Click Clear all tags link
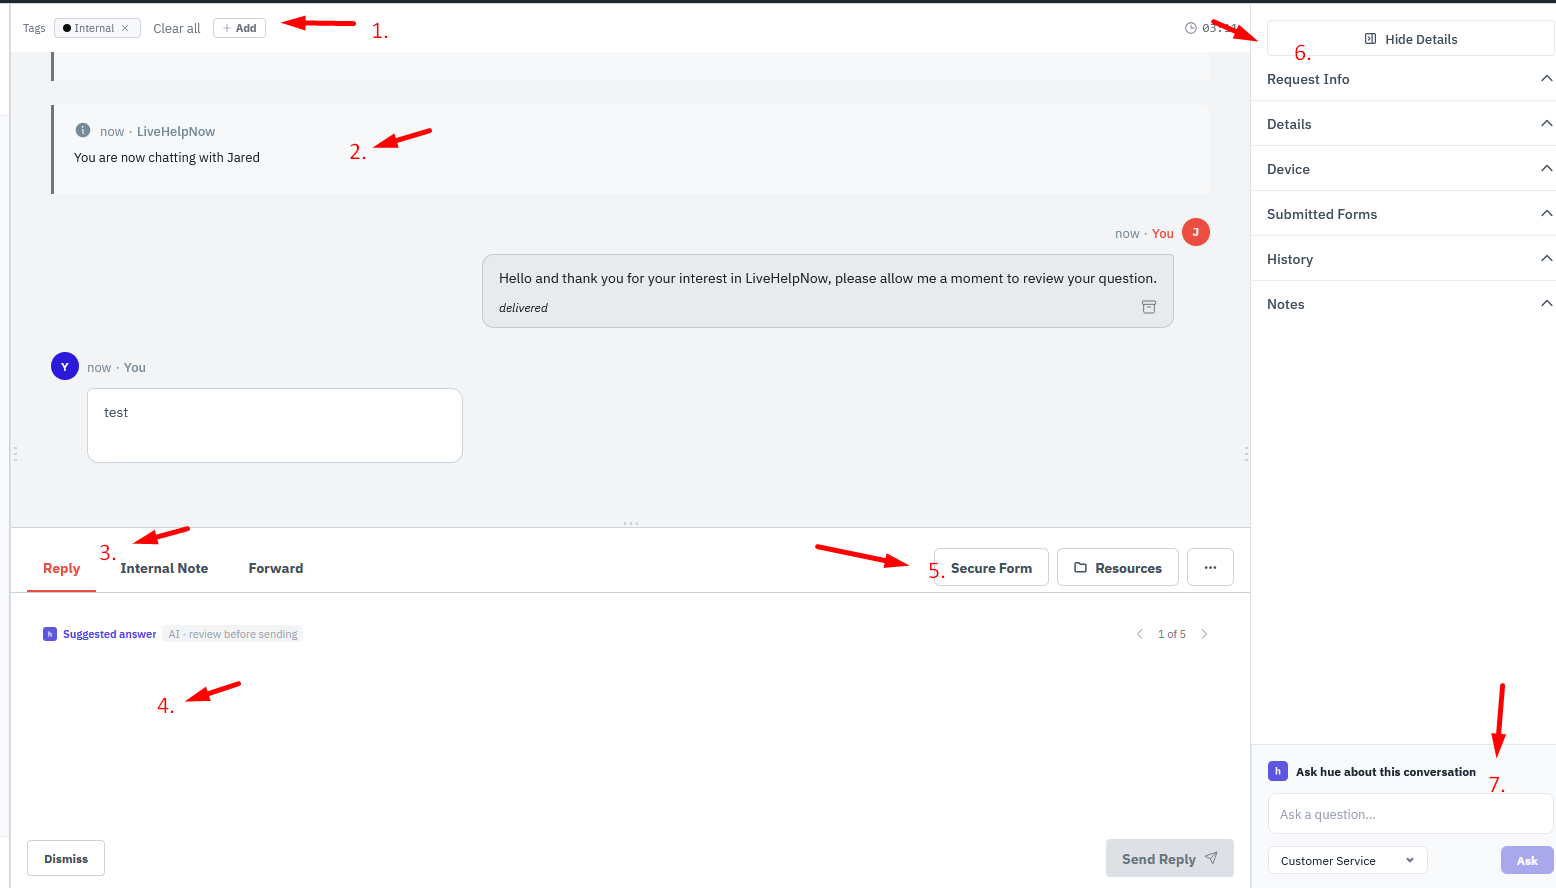The image size is (1556, 888). [x=177, y=28]
